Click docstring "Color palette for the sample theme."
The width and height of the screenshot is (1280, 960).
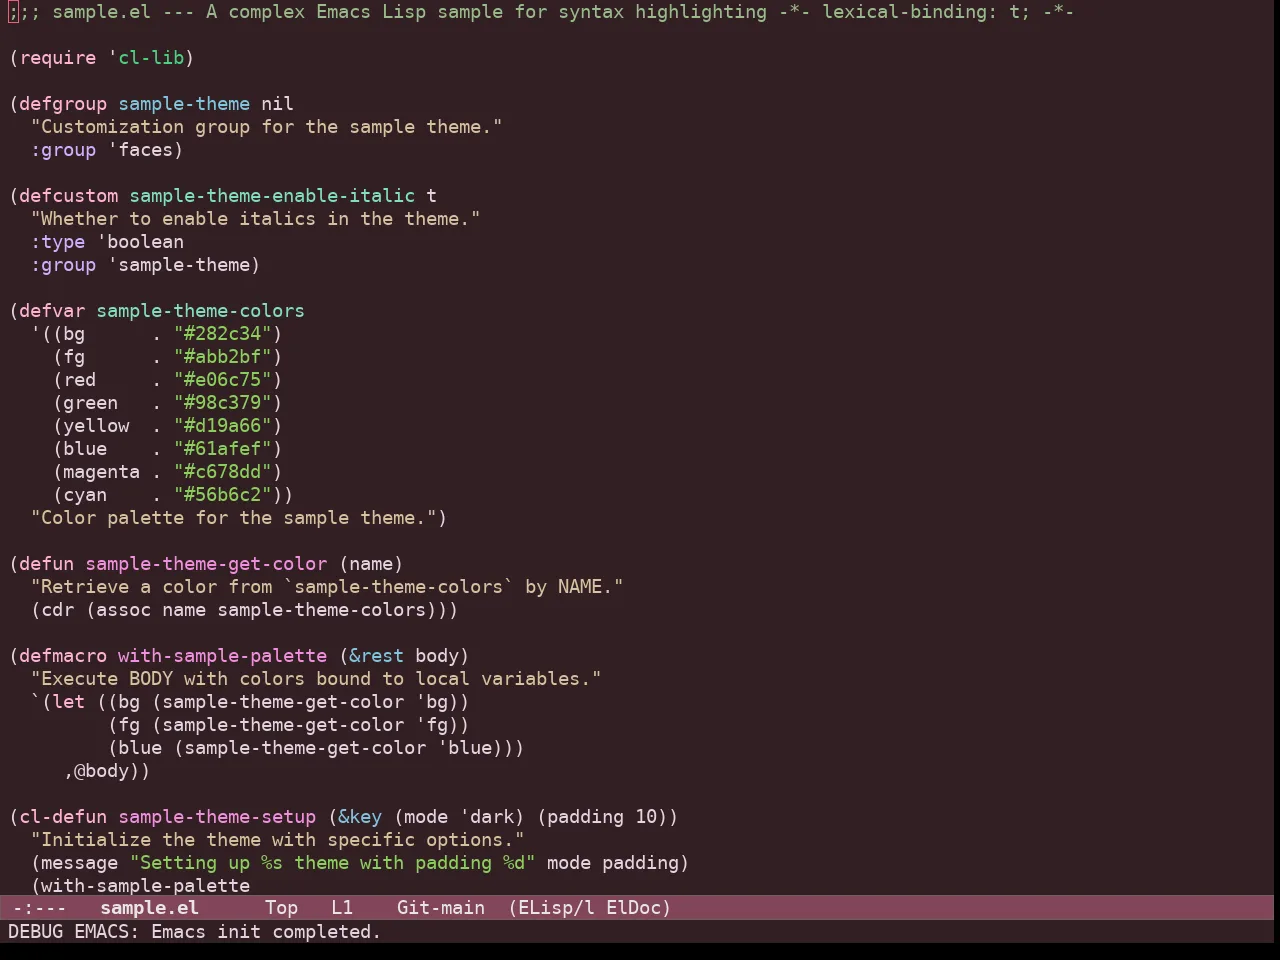233,518
